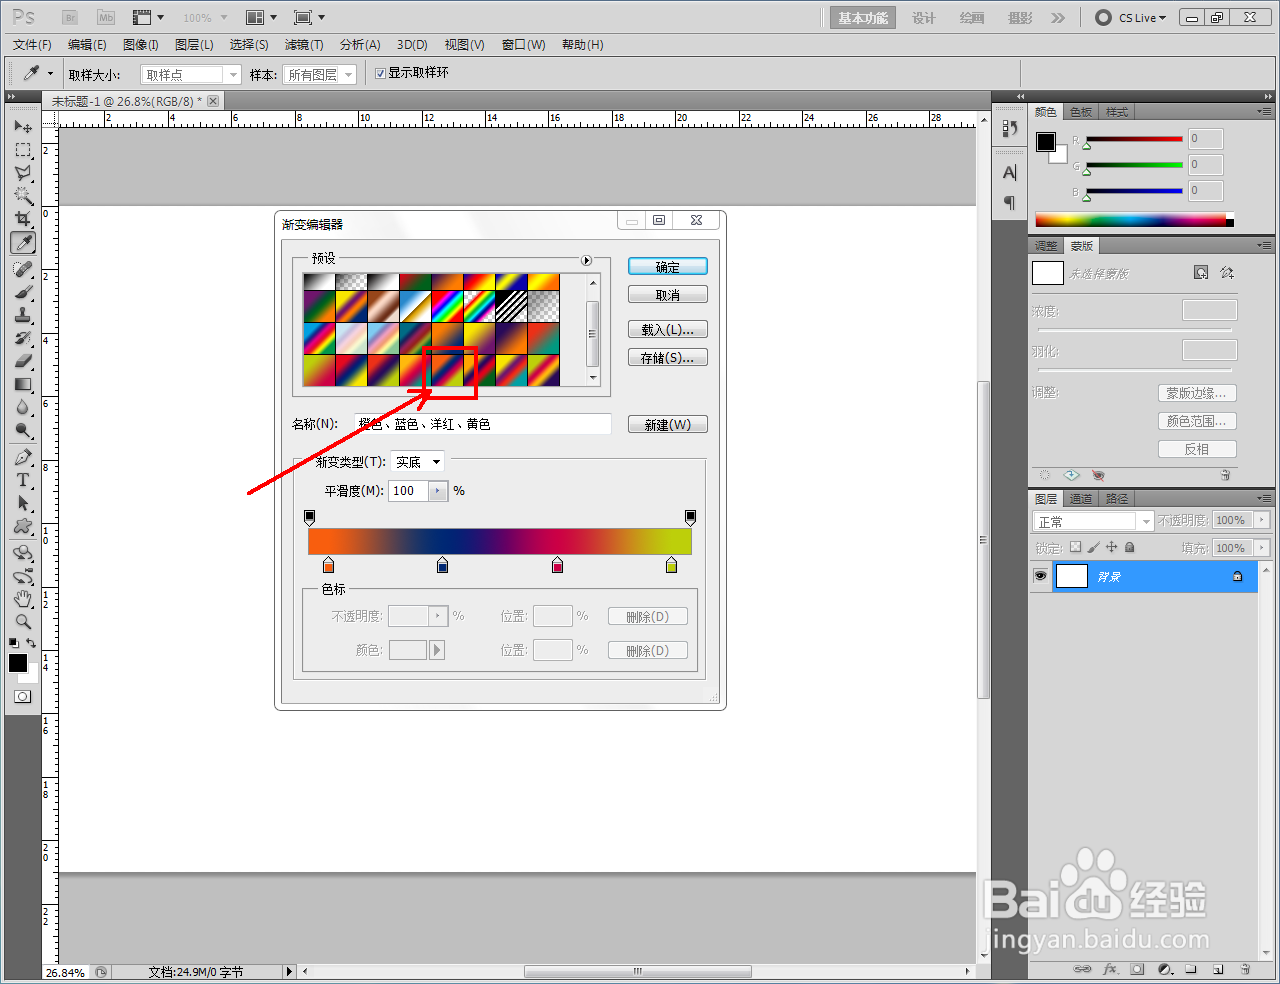Open Mini Bridge via Mb icon

pyautogui.click(x=106, y=17)
